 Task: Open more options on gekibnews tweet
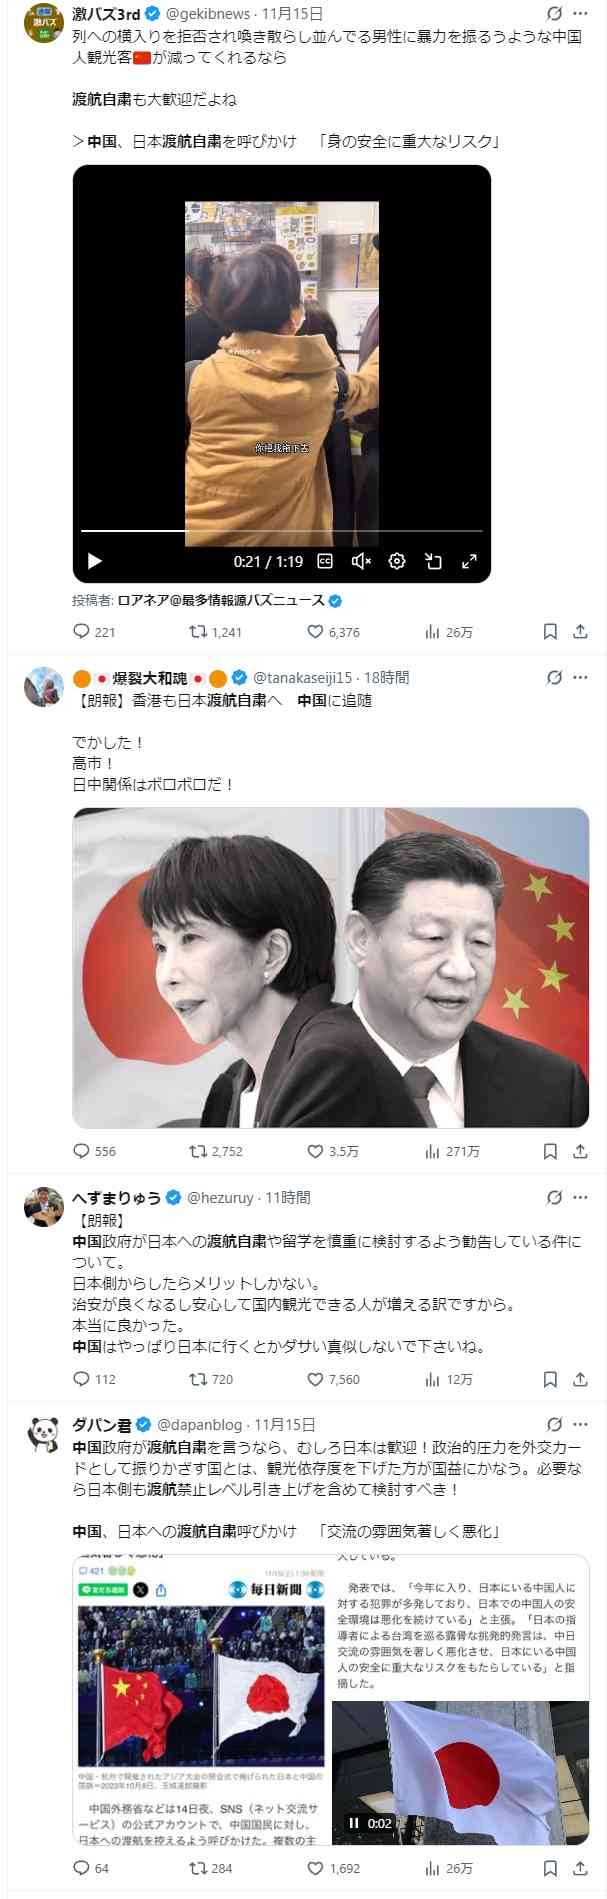coord(581,14)
